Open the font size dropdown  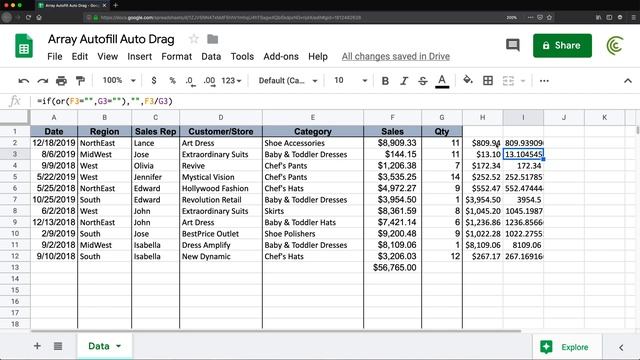click(350, 80)
